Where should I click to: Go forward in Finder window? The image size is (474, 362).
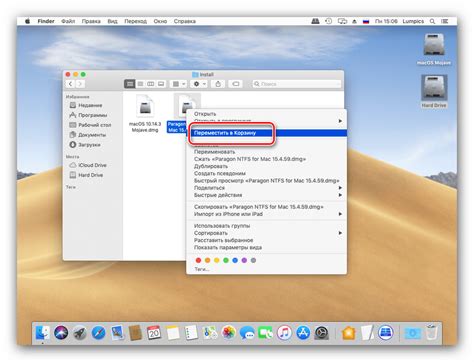pyautogui.click(x=80, y=84)
